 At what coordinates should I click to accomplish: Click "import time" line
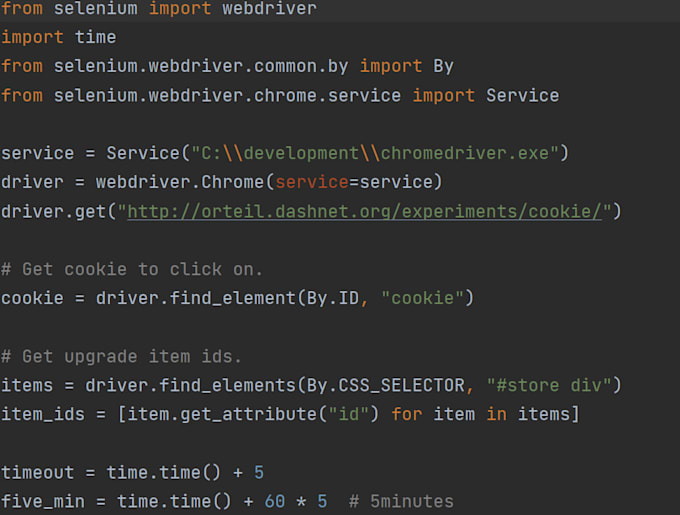tap(59, 37)
